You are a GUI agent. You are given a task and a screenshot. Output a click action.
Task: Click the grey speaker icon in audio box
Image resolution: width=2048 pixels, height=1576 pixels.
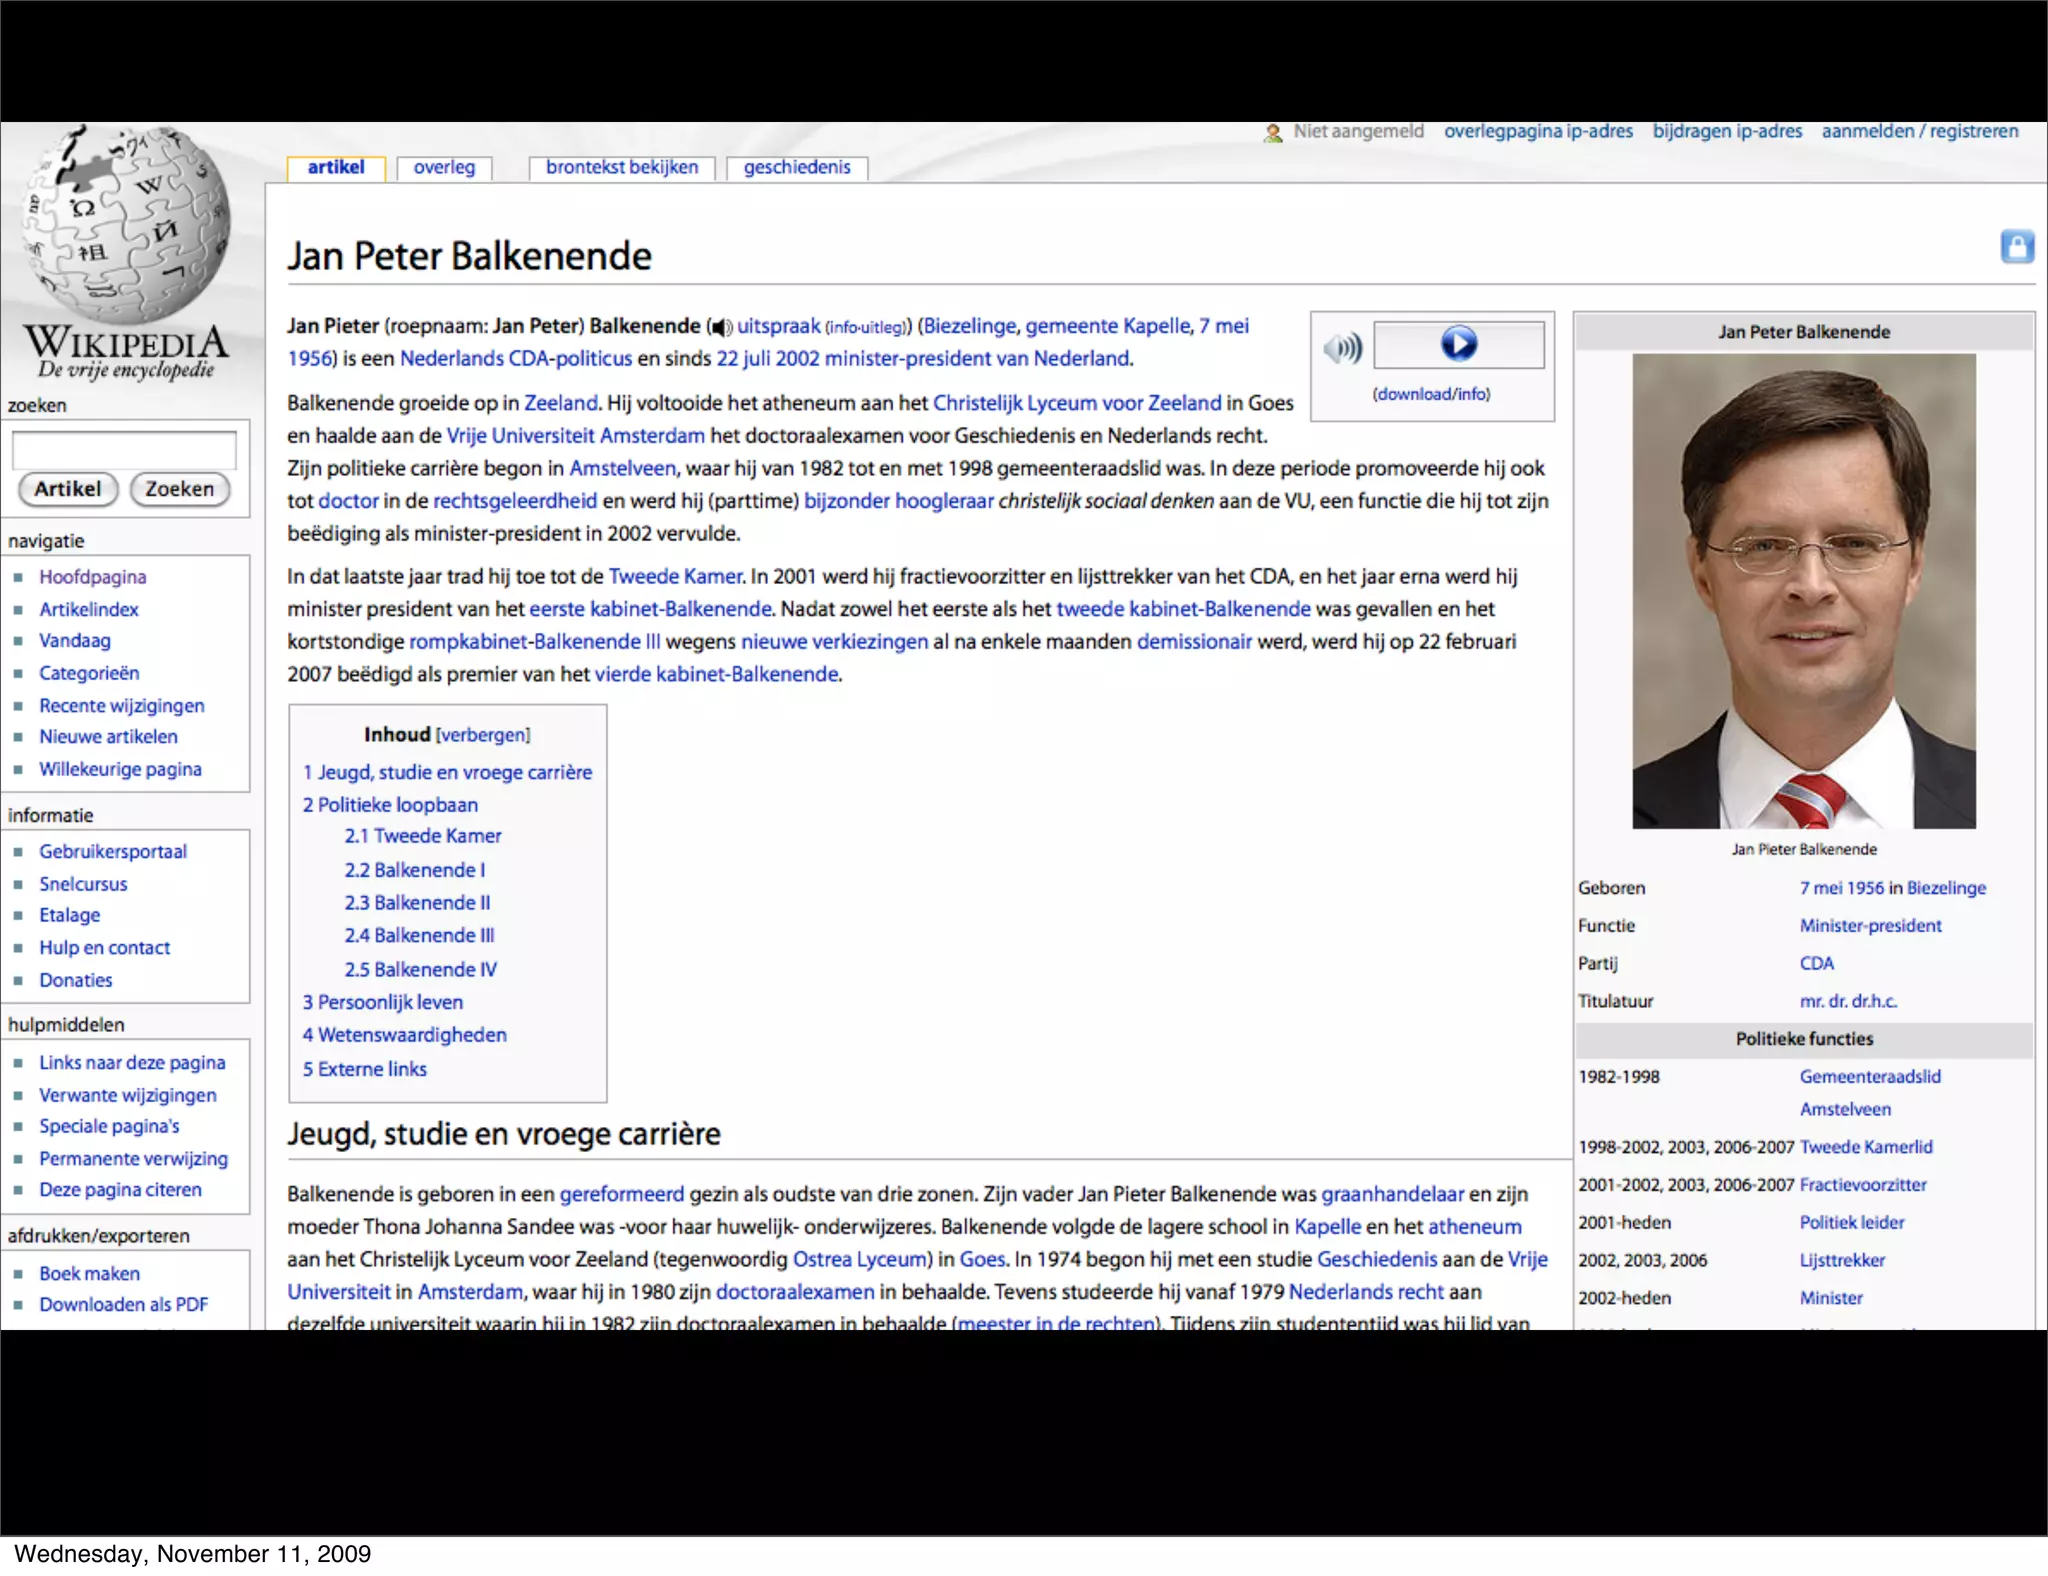pos(1342,348)
